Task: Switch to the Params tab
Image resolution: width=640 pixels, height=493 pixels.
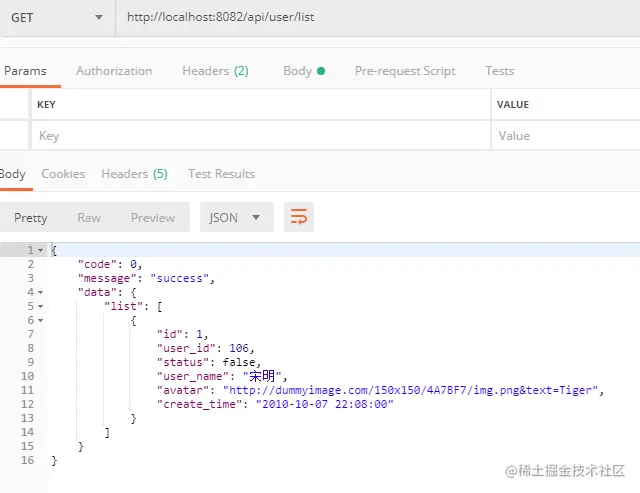Action: 25,71
